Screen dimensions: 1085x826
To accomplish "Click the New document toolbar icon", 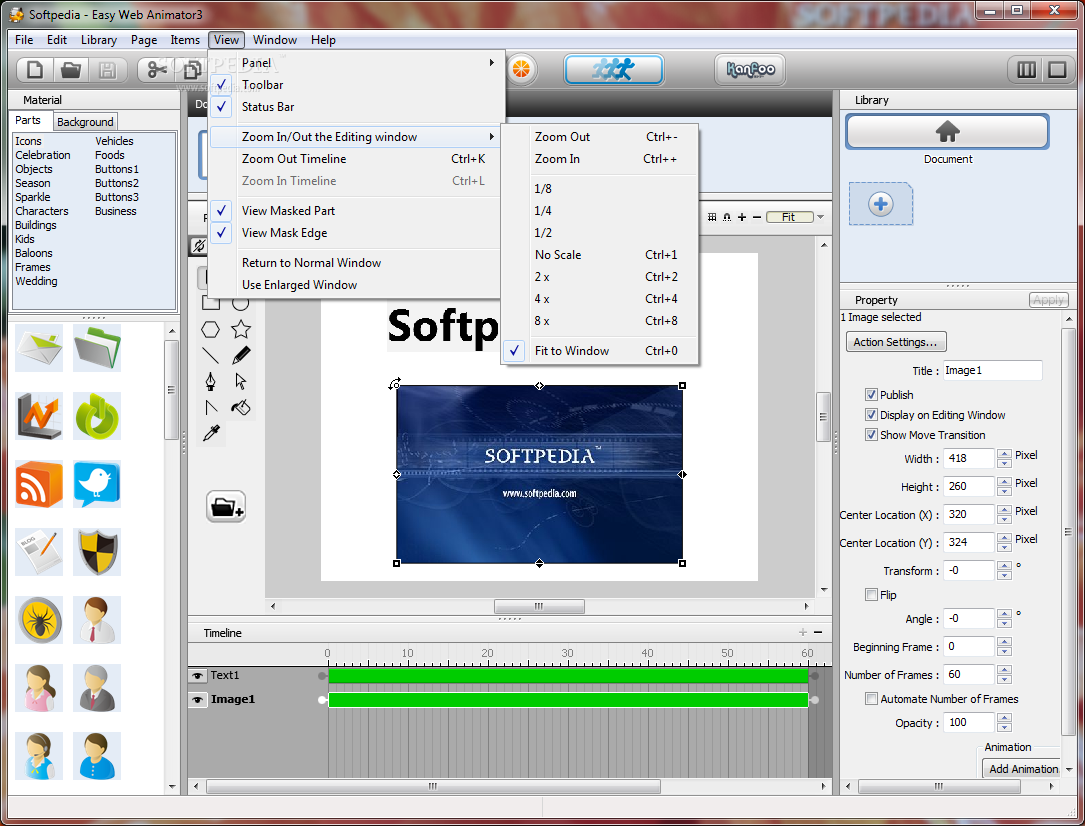I will point(35,70).
